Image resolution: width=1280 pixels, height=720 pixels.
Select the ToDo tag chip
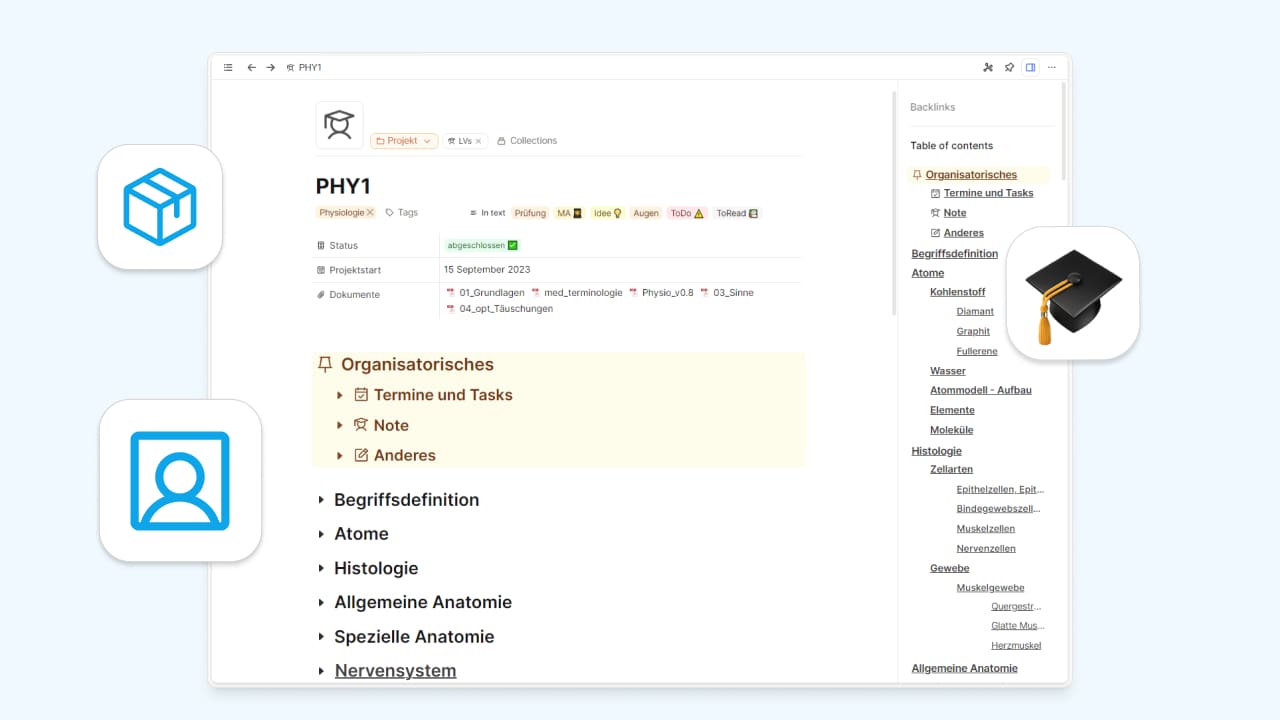pos(686,213)
